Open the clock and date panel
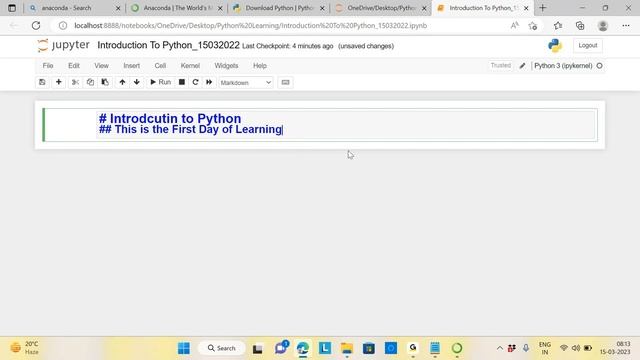This screenshot has width=640, height=360. coord(615,348)
